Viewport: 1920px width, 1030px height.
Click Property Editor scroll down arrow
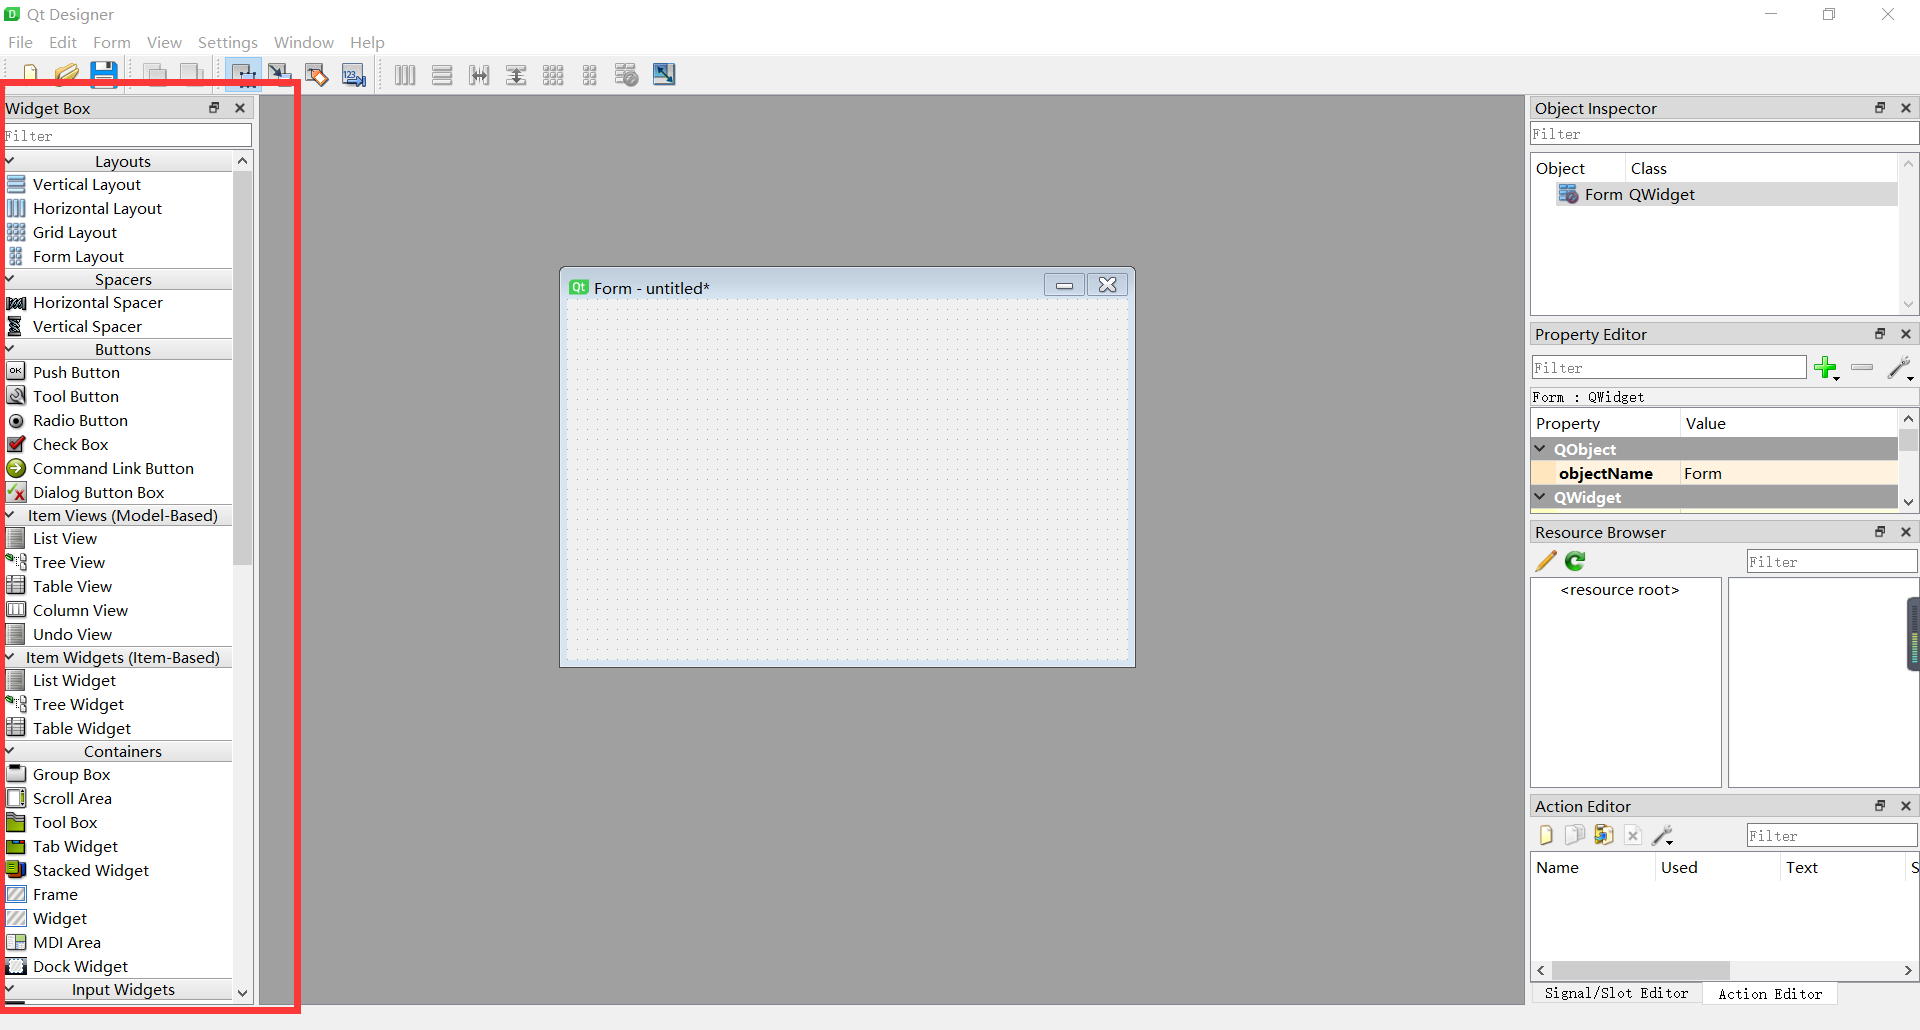coord(1908,502)
